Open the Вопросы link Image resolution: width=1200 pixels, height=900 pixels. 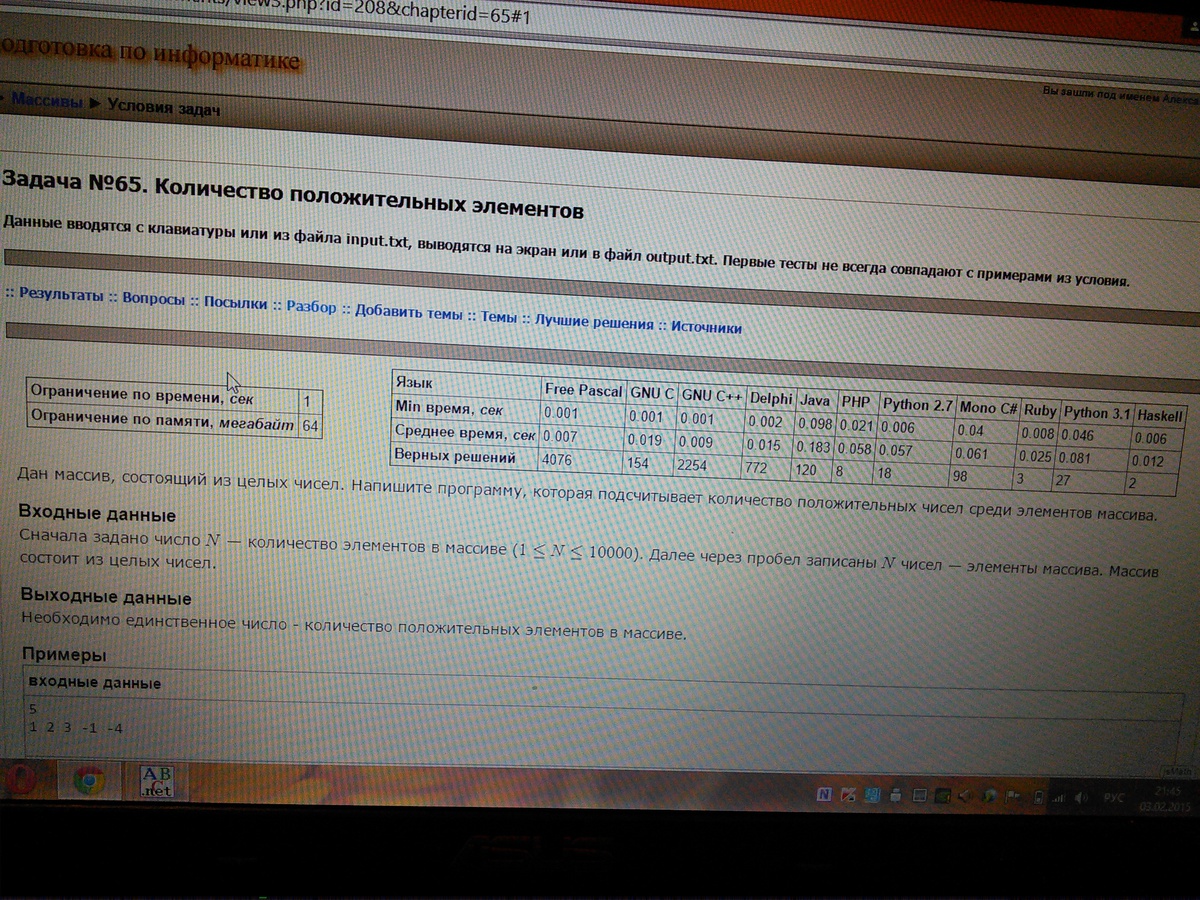153,298
